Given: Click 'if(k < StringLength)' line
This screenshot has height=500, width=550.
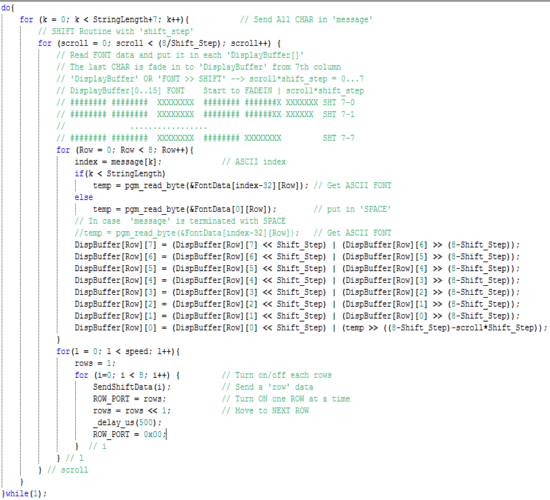Looking at the screenshot, I should pyautogui.click(x=120, y=174).
